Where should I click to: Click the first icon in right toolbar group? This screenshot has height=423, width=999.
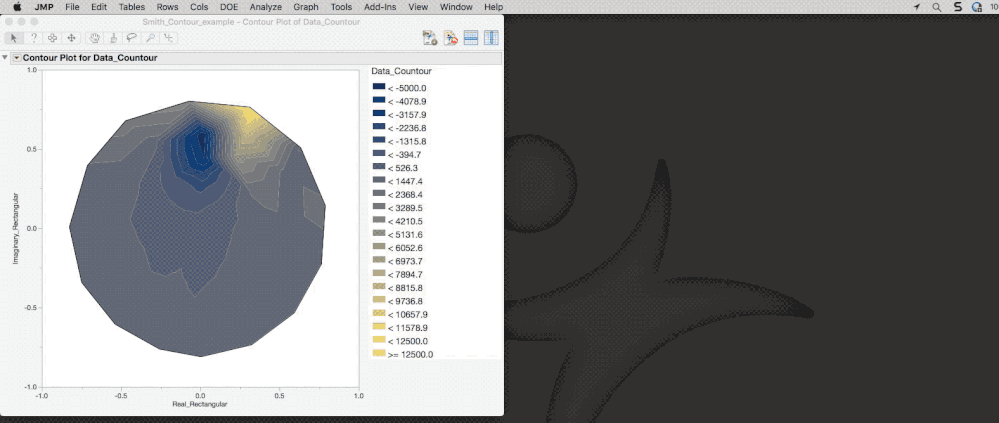click(430, 38)
